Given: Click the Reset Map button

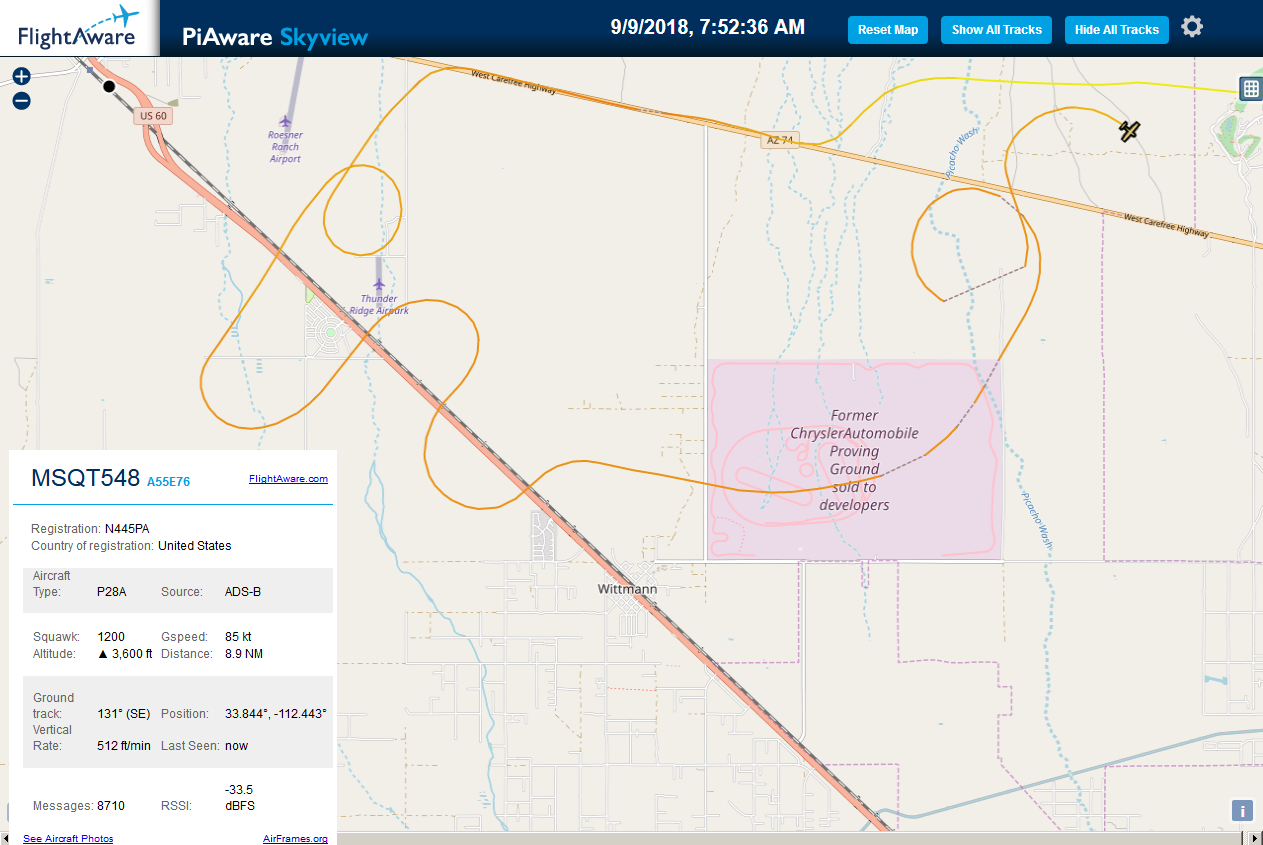Looking at the screenshot, I should click(x=888, y=30).
